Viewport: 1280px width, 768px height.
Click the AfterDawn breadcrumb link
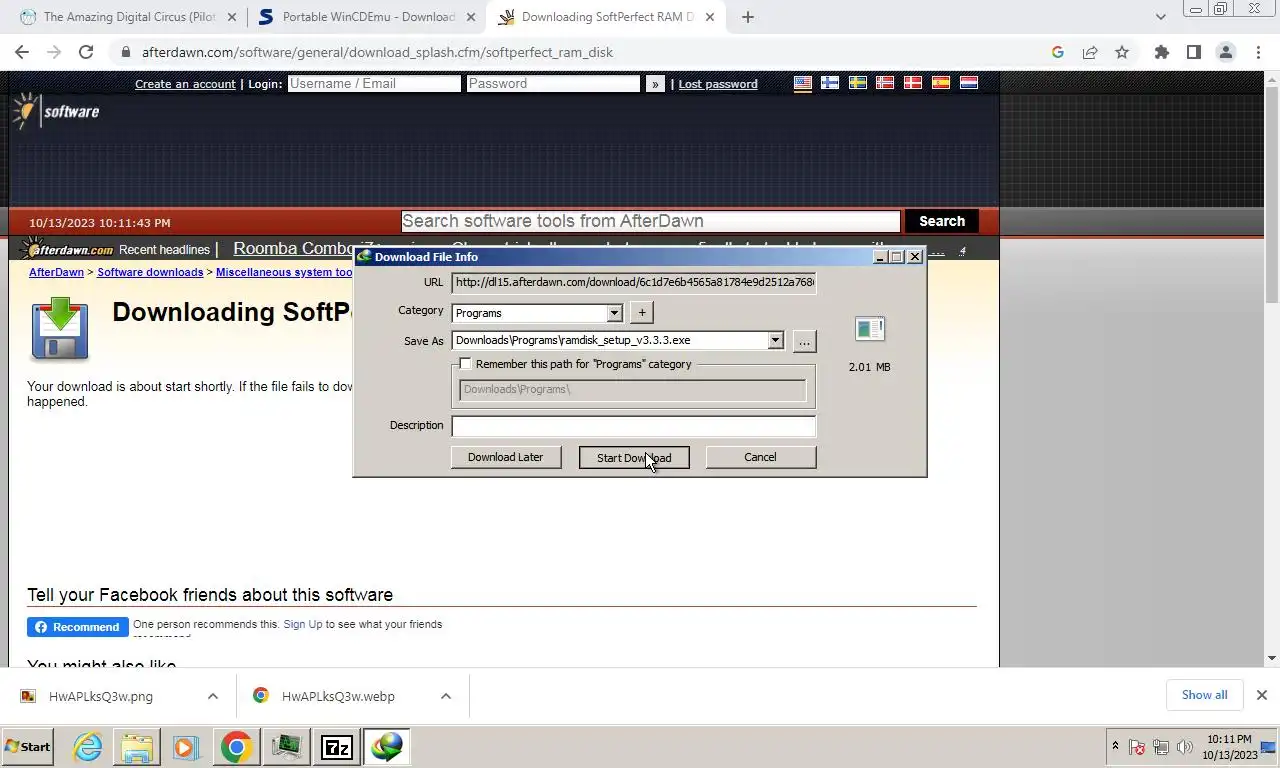tap(56, 272)
